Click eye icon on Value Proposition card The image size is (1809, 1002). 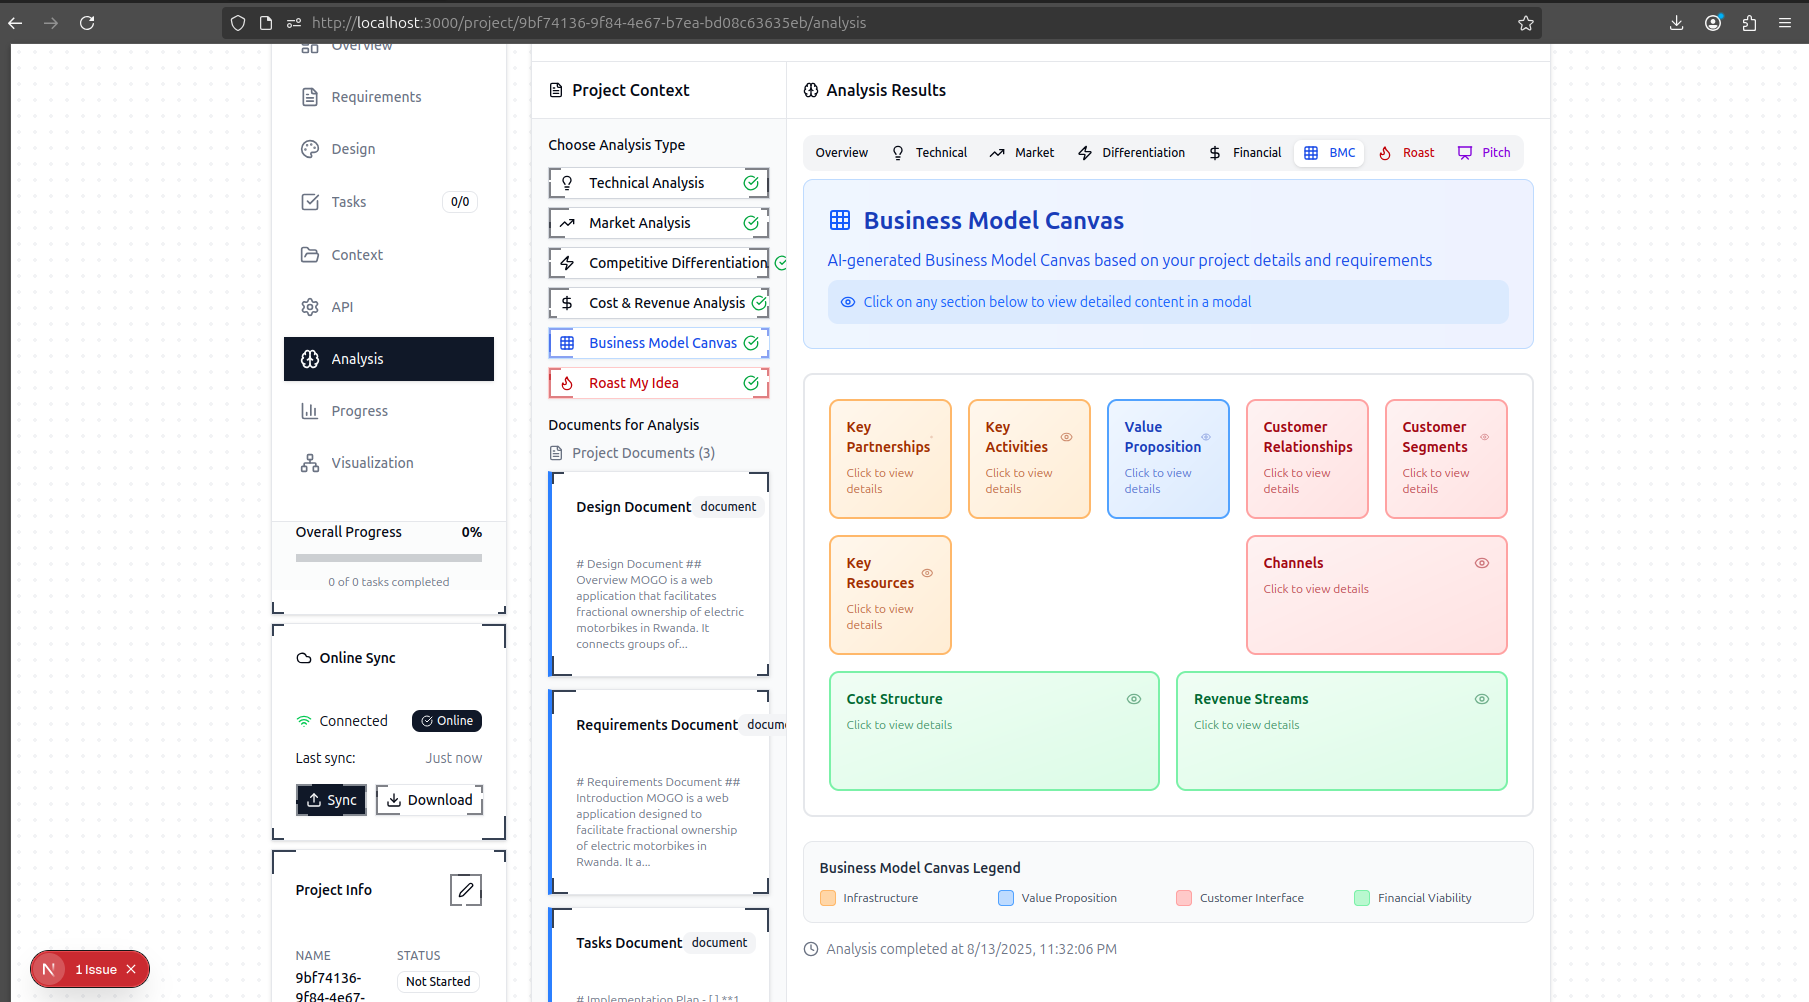(1206, 437)
